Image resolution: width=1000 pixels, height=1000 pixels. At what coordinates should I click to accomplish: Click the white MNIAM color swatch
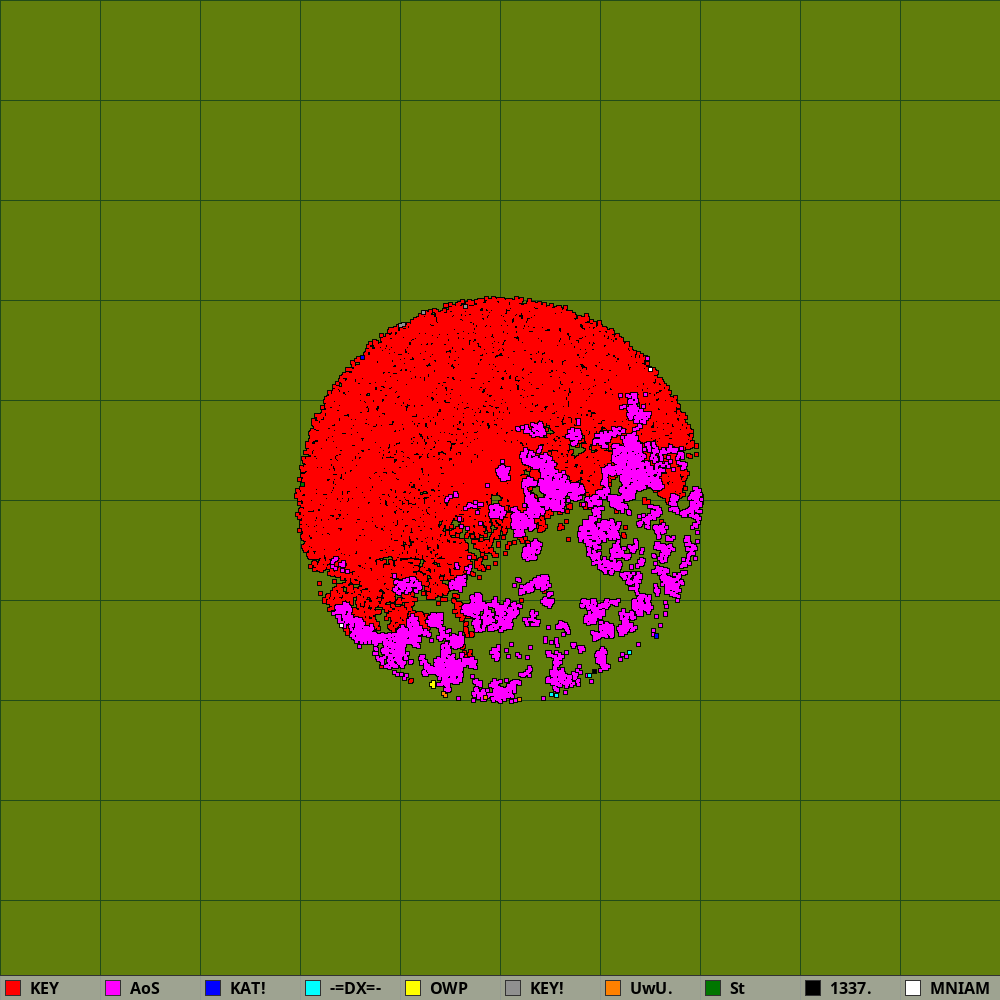click(913, 988)
